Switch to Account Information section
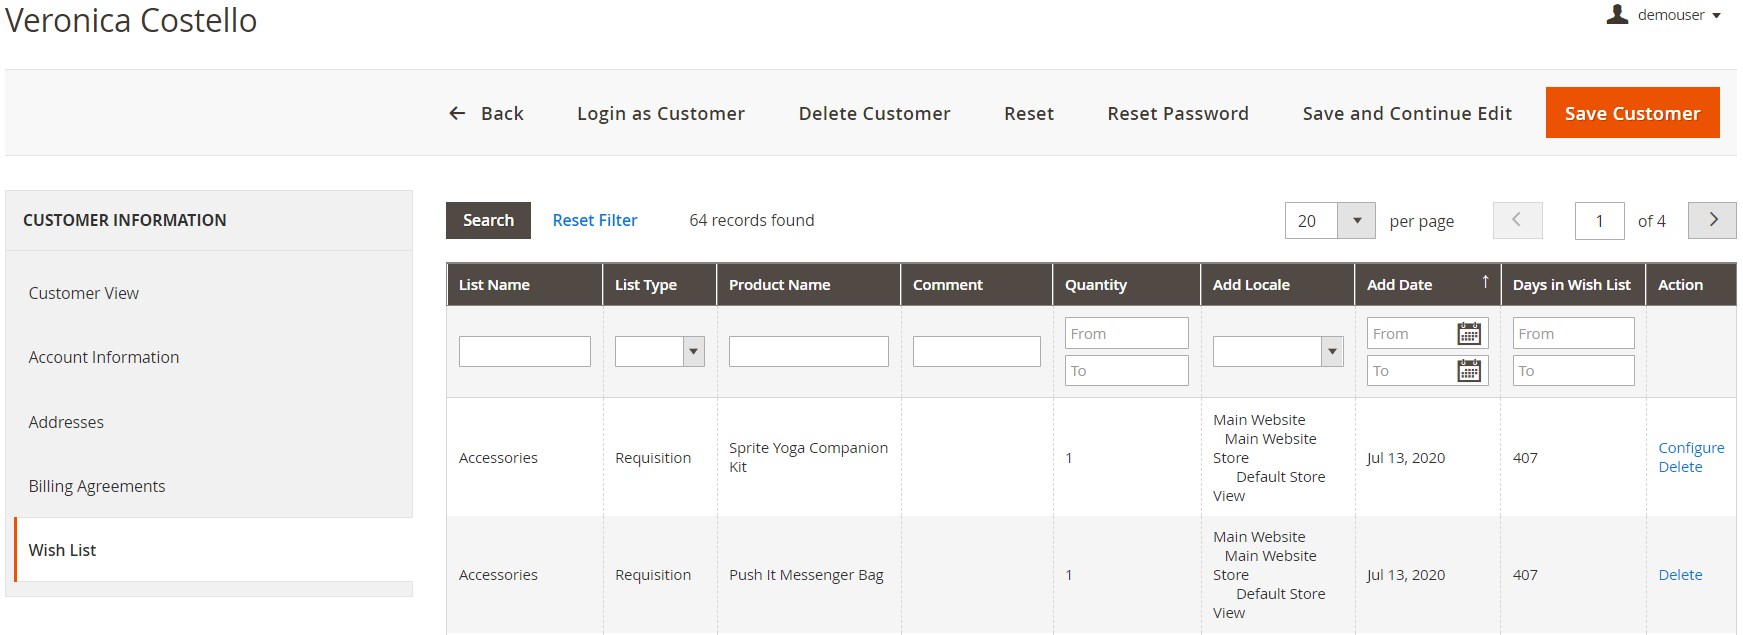1743x635 pixels. pos(104,357)
